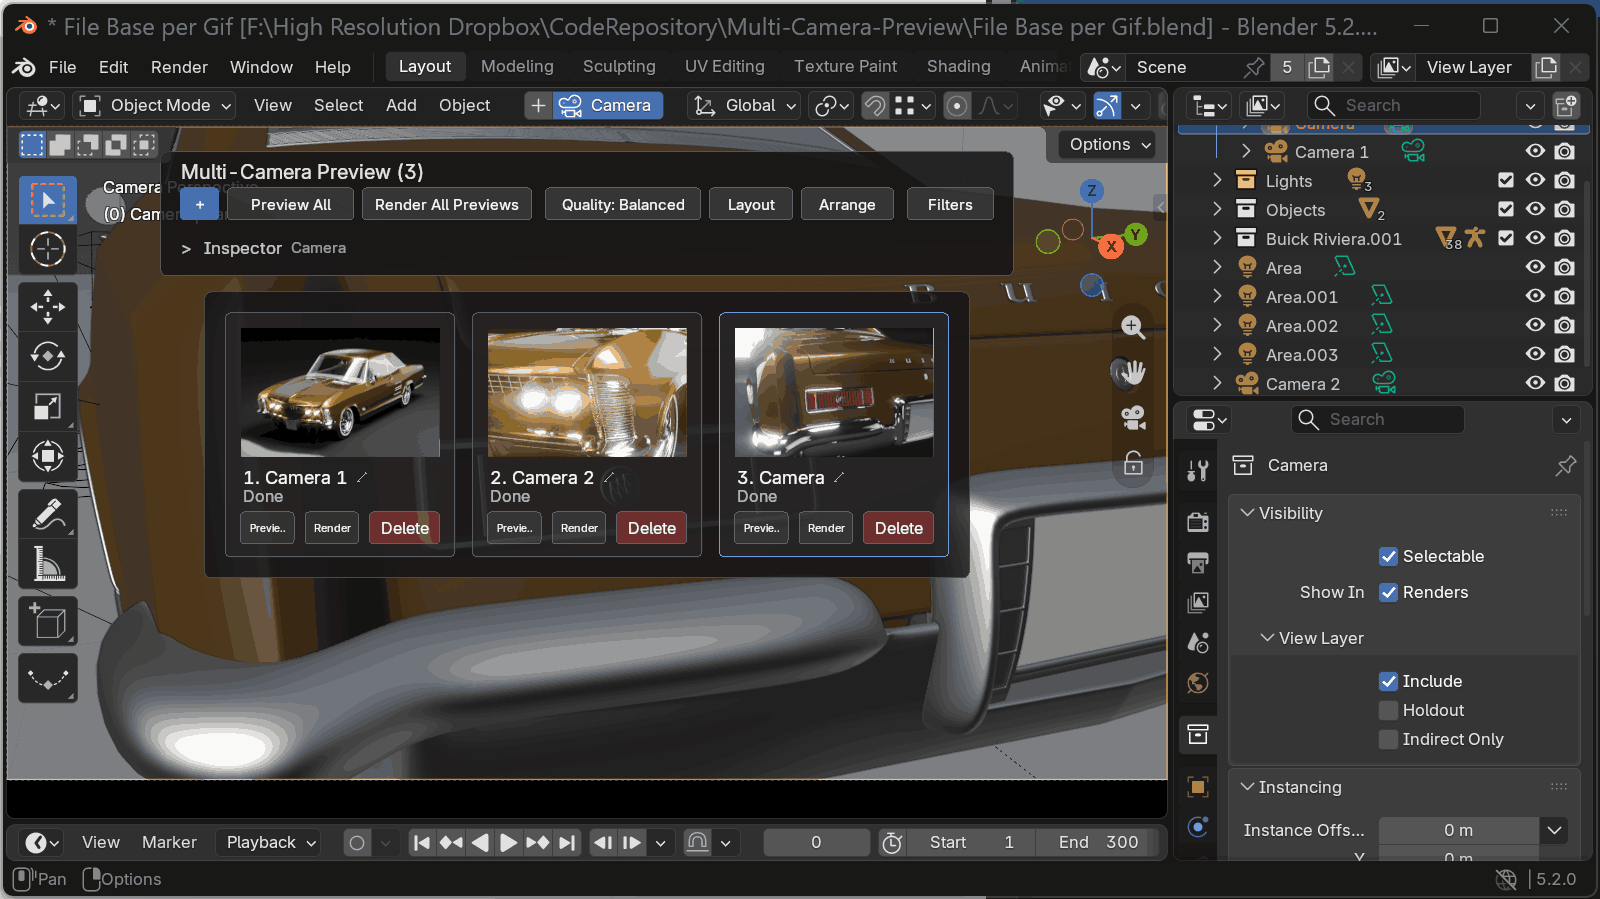The width and height of the screenshot is (1600, 899).
Task: Click the Camera 1 preview thumbnail
Action: click(340, 392)
